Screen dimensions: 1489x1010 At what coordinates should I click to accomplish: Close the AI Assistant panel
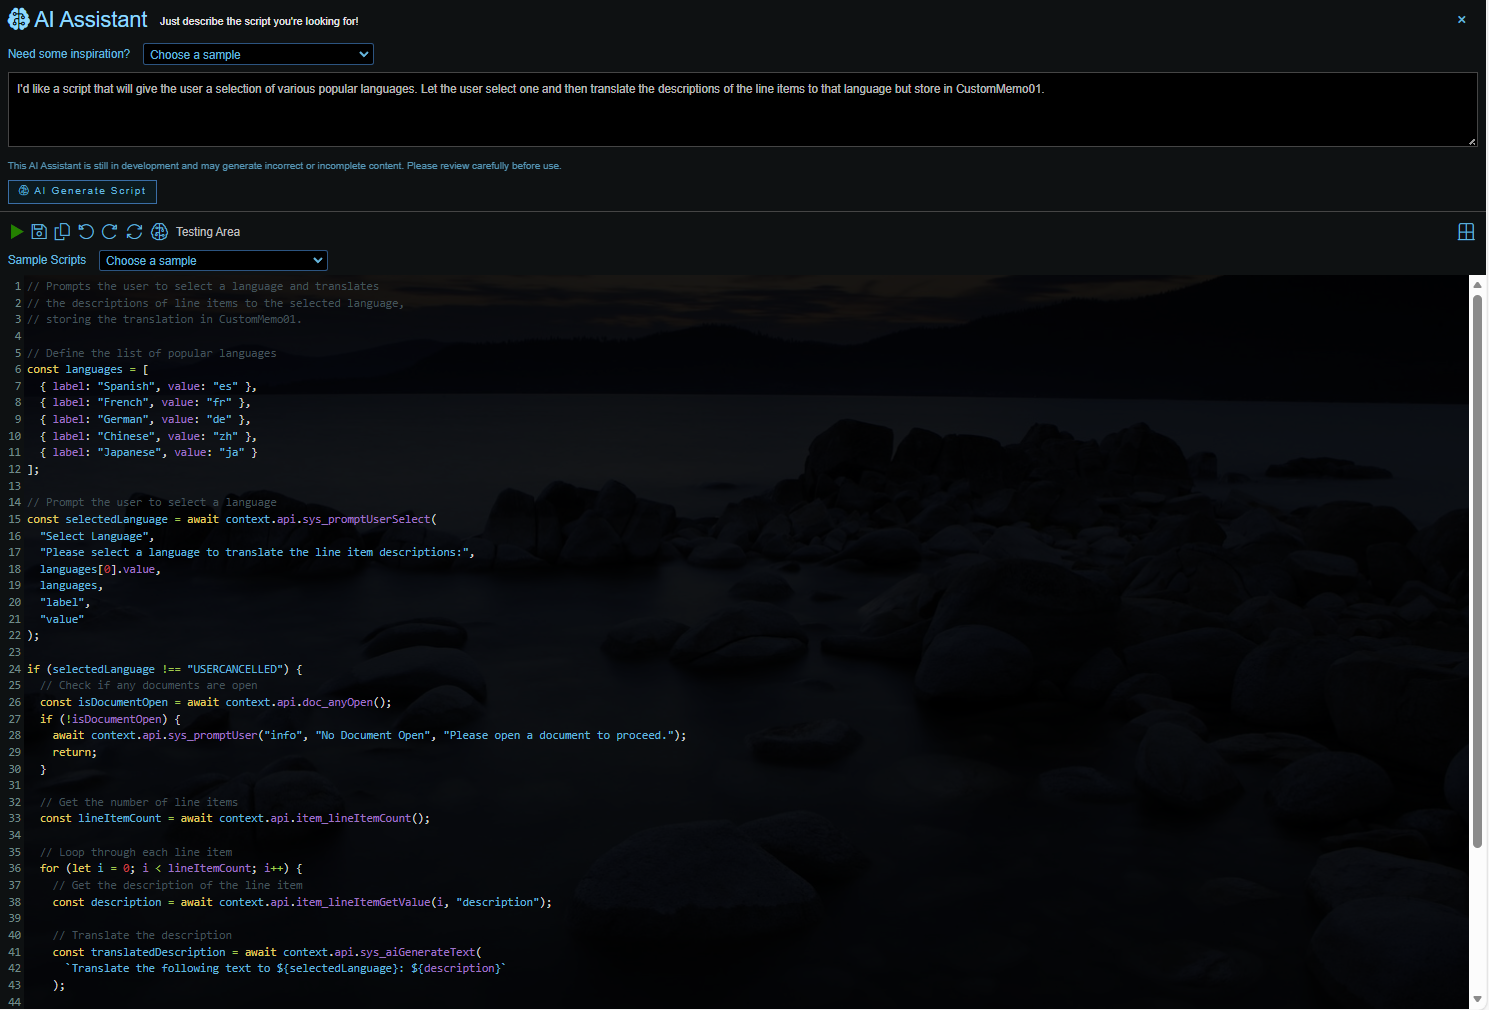click(1461, 20)
